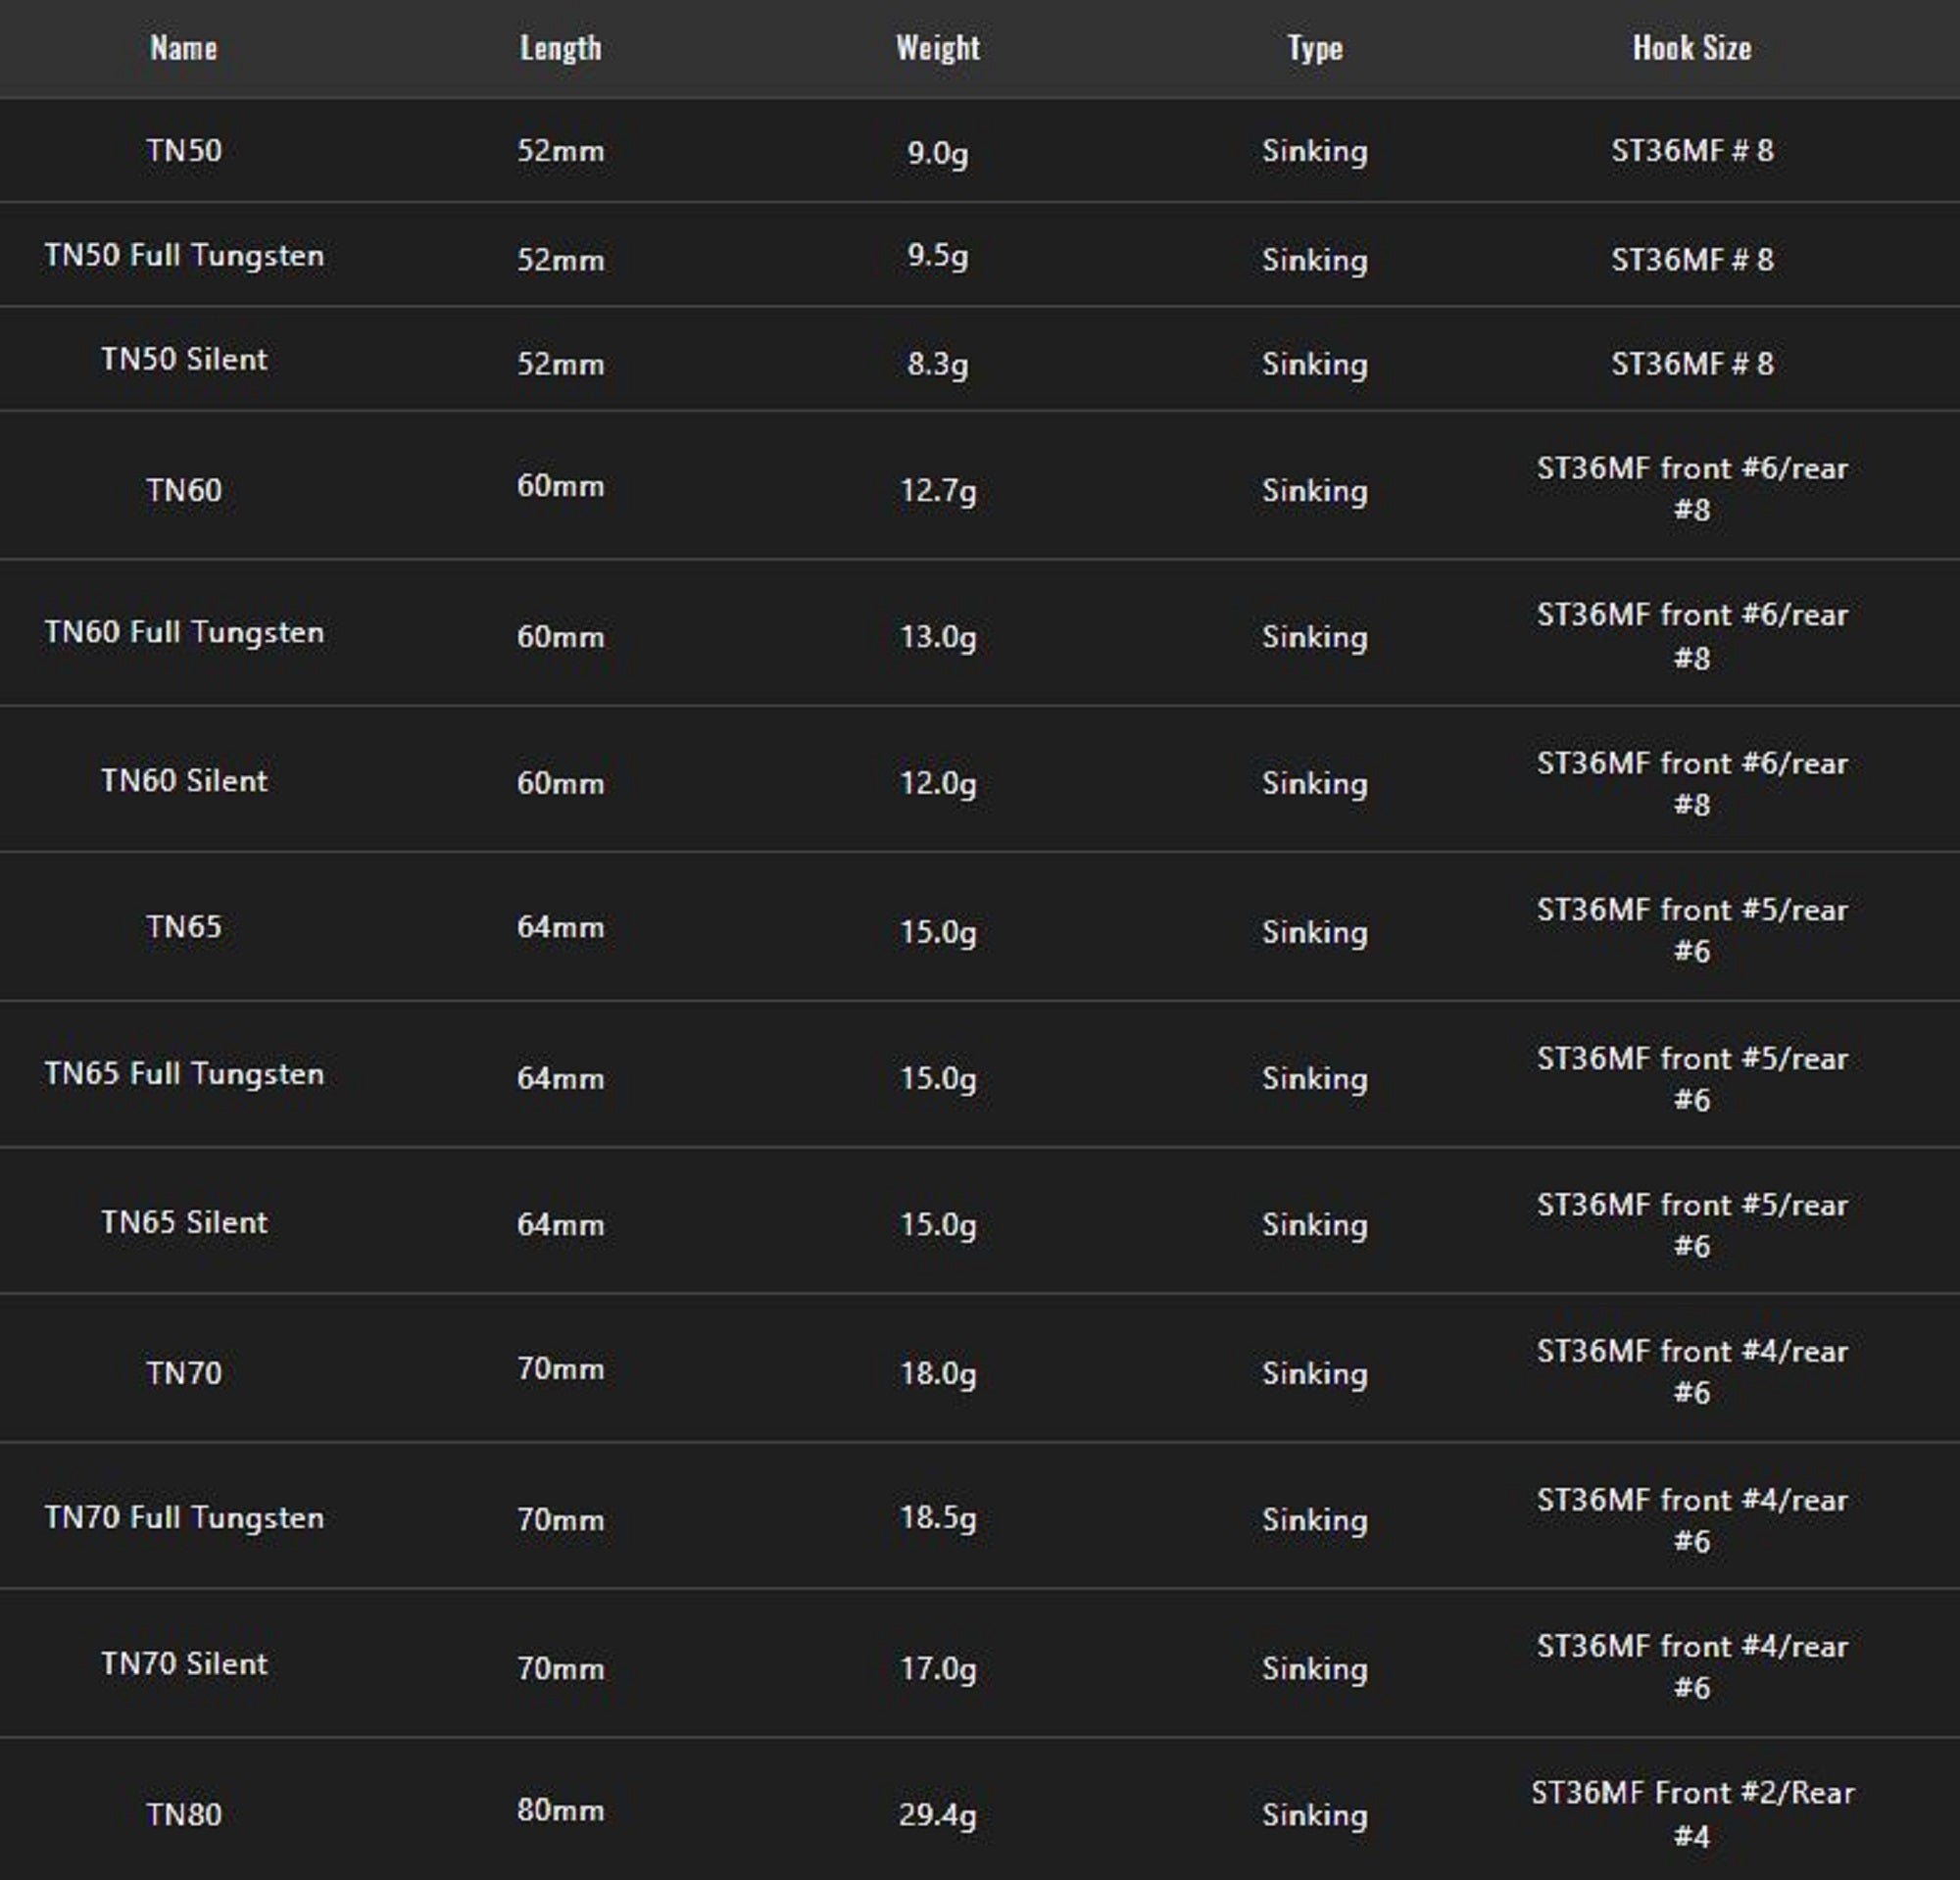Viewport: 1960px width, 1880px height.
Task: Click the 80mm length value
Action: [560, 1810]
